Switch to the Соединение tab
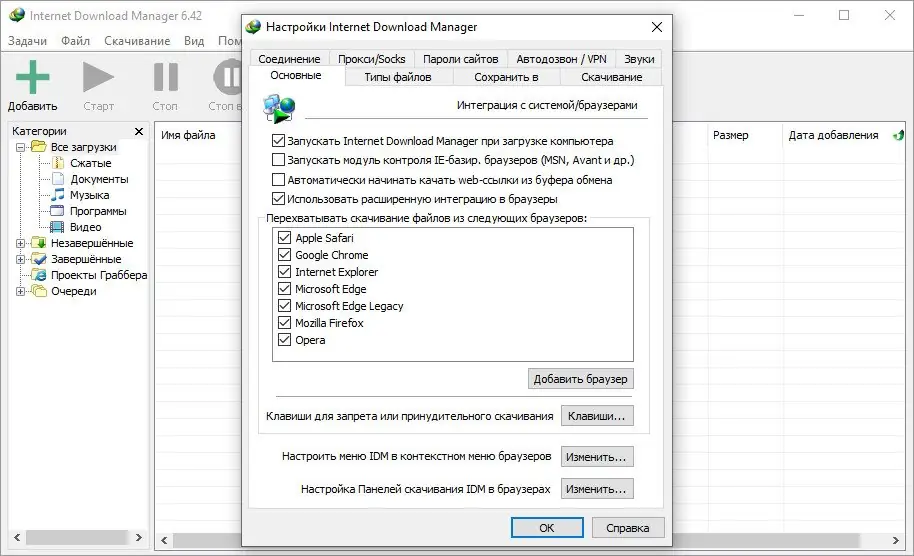Screen dimensions: 914x556 tap(289, 59)
